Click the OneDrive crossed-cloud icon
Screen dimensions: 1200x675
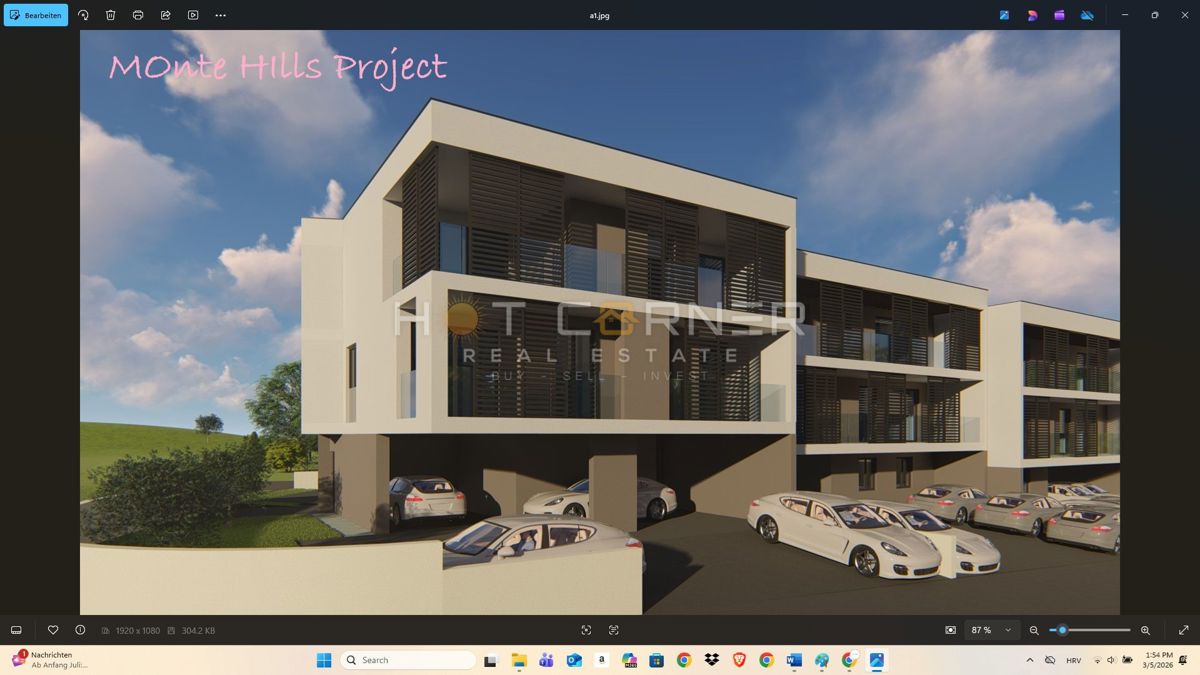1087,15
